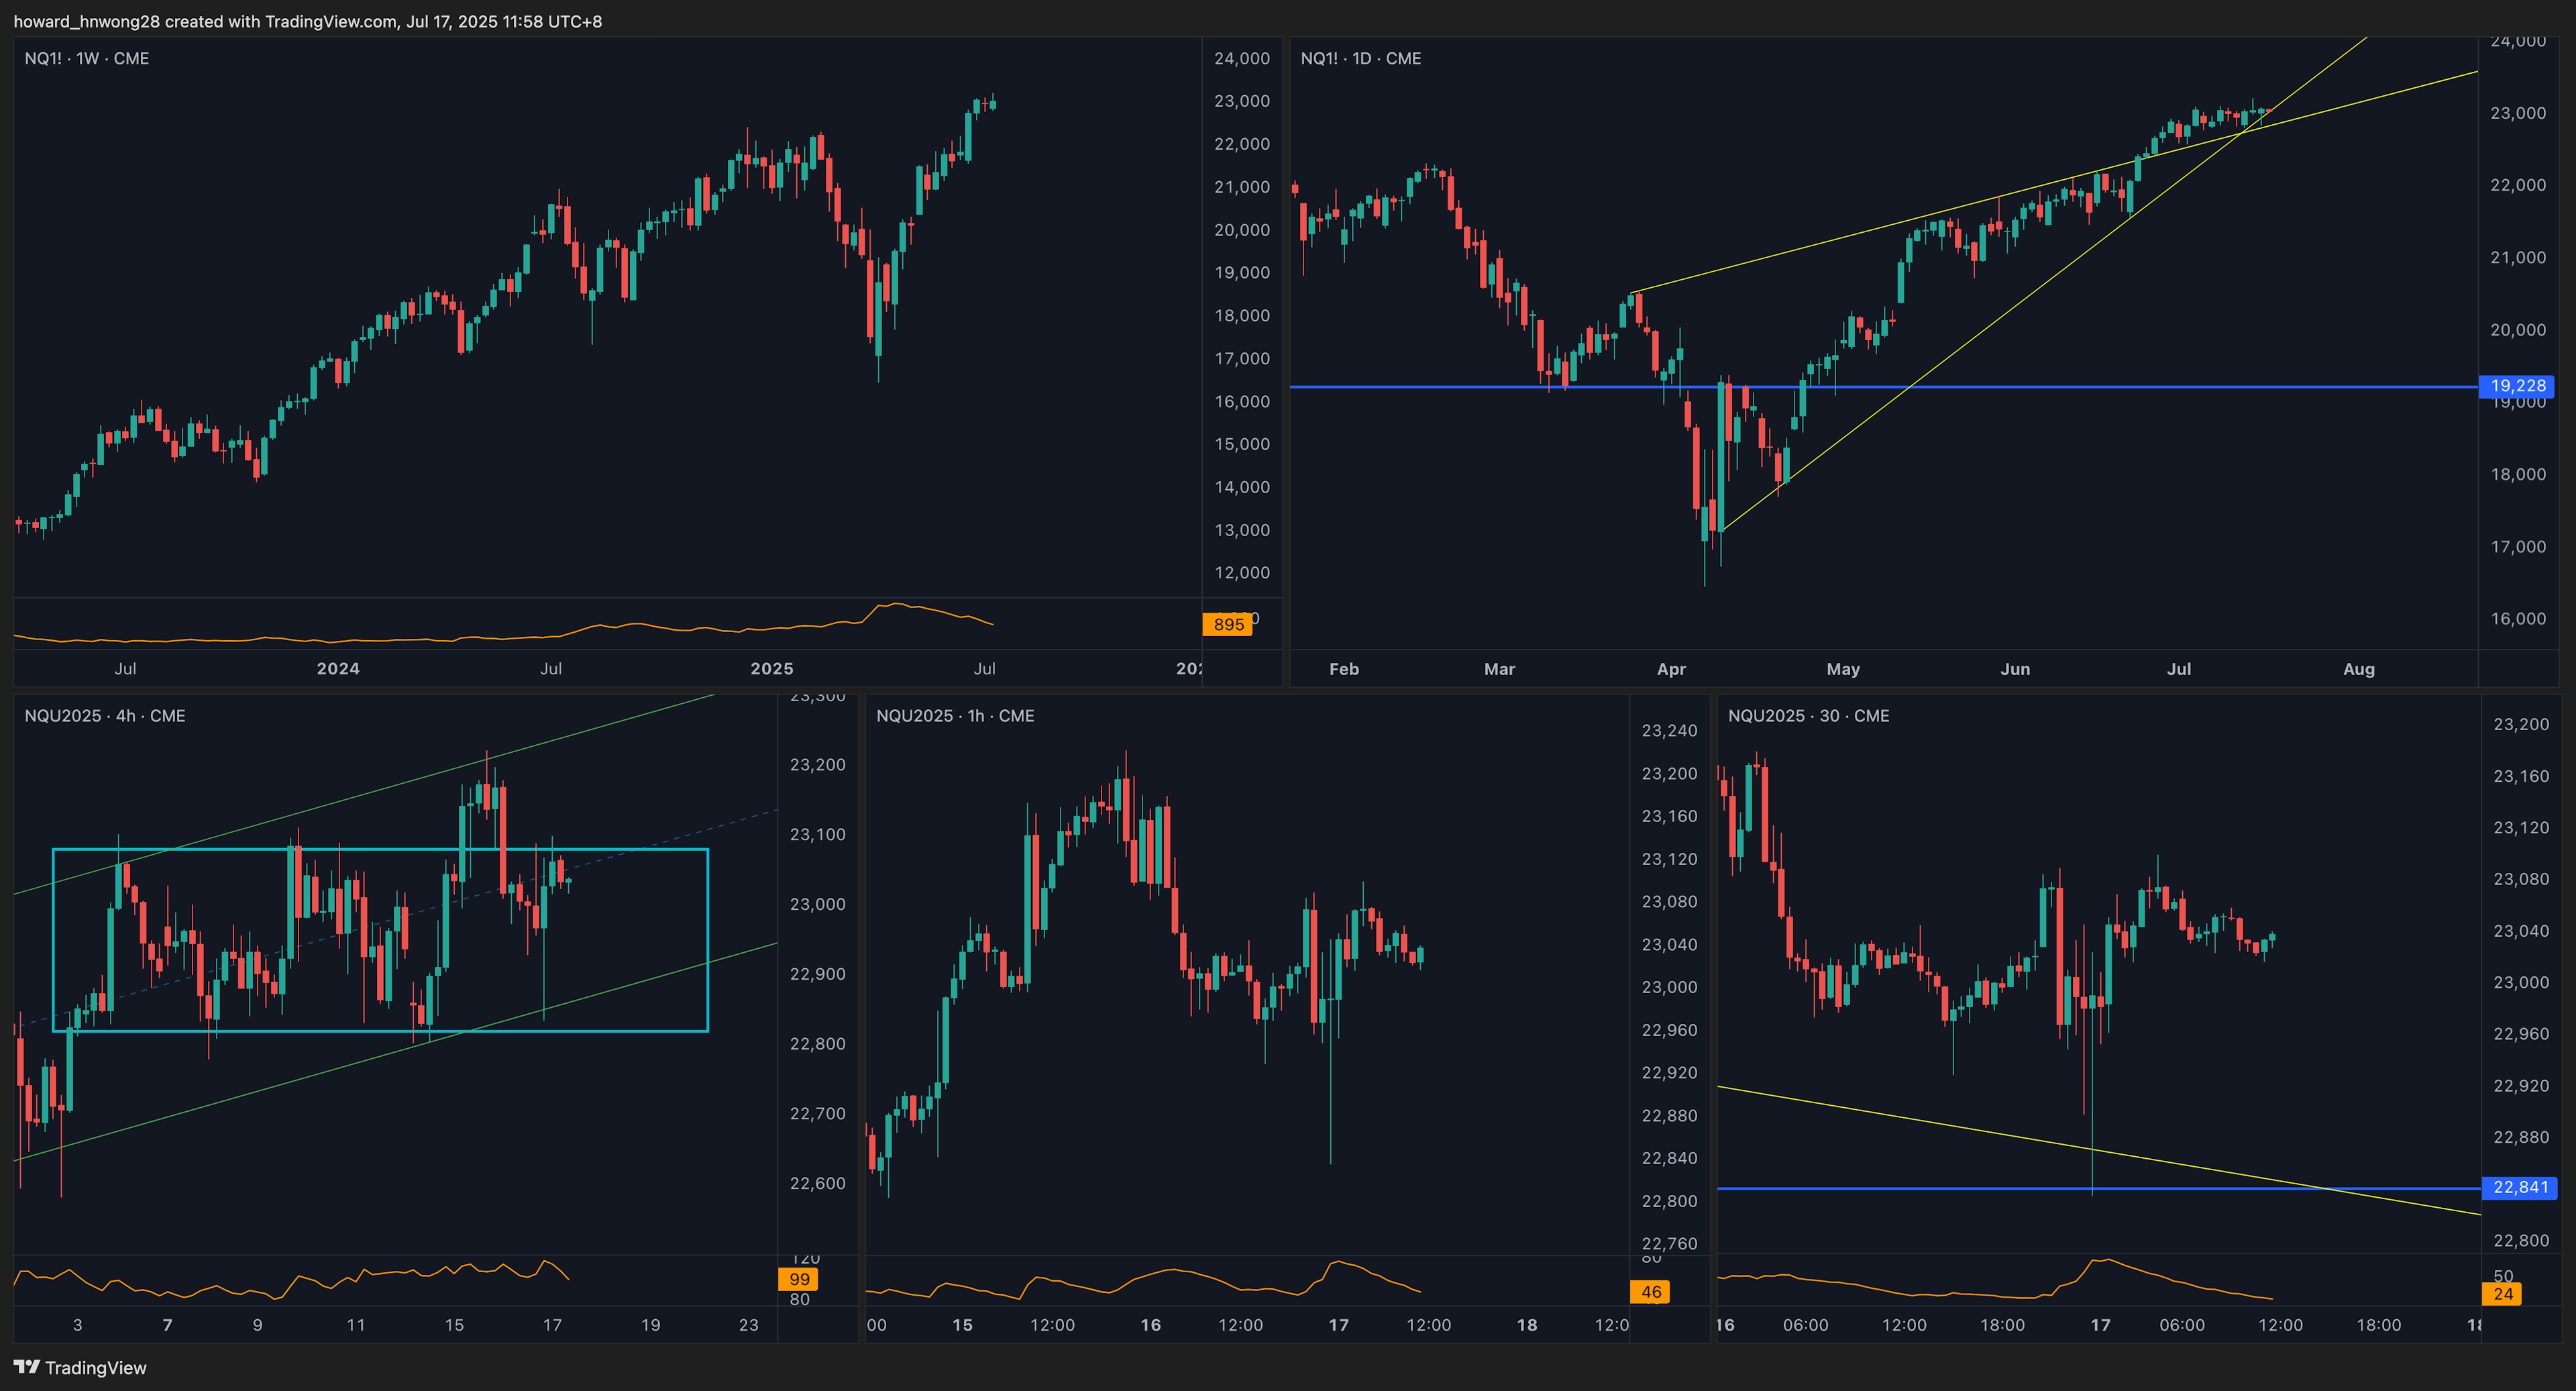Screen dimensions: 2576x1391
Task: Click Aug on the daily chart time axis
Action: pos(2359,669)
